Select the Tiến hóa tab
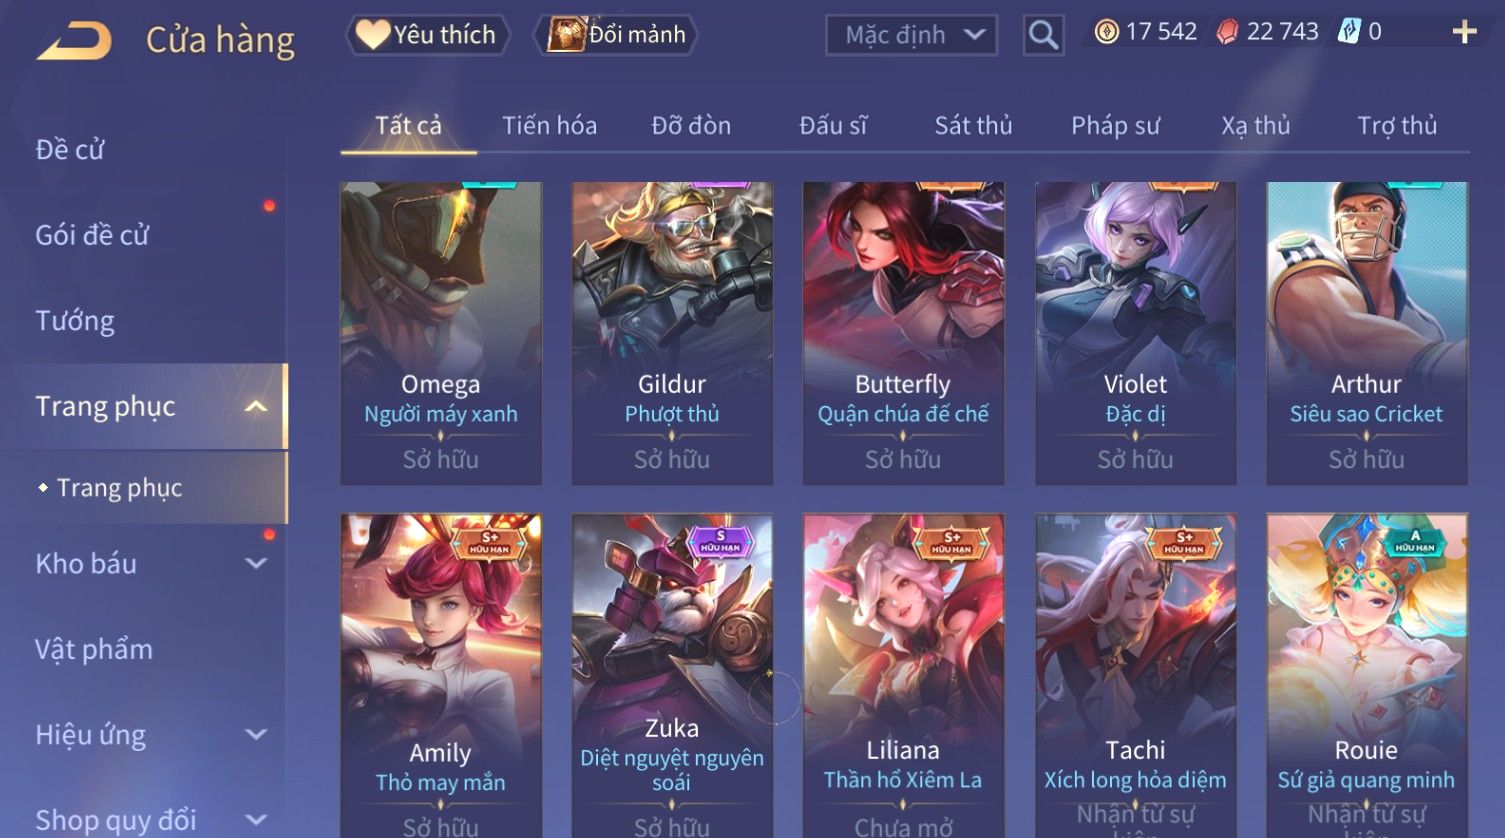This screenshot has height=838, width=1505. [x=549, y=125]
